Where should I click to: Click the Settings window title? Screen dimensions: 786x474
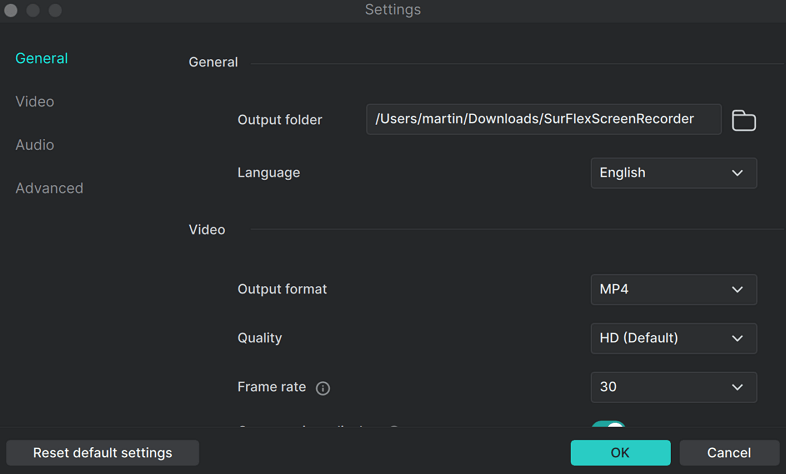[x=393, y=10]
